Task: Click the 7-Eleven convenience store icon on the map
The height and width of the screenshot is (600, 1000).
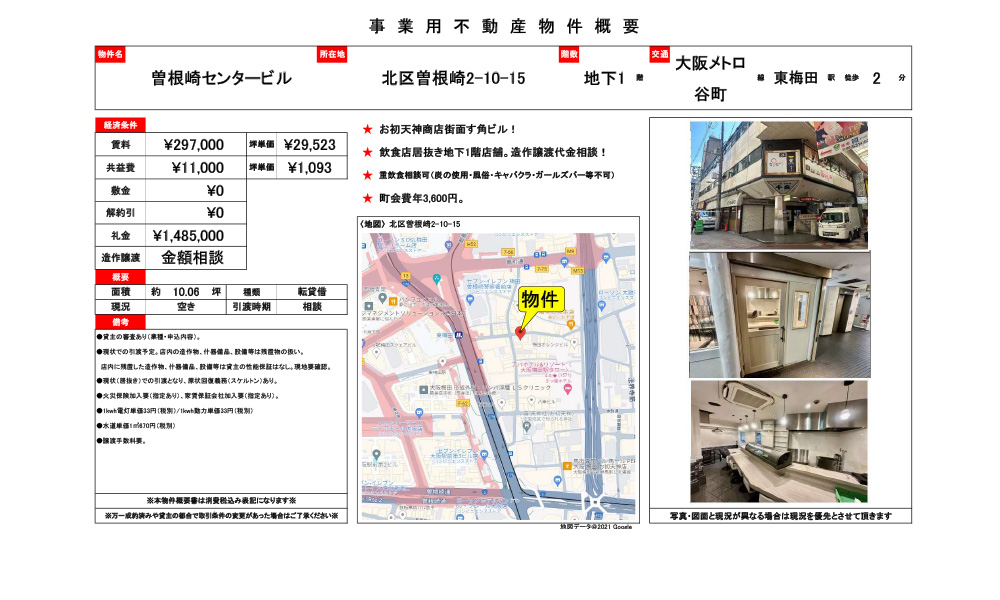Action: click(x=469, y=298)
